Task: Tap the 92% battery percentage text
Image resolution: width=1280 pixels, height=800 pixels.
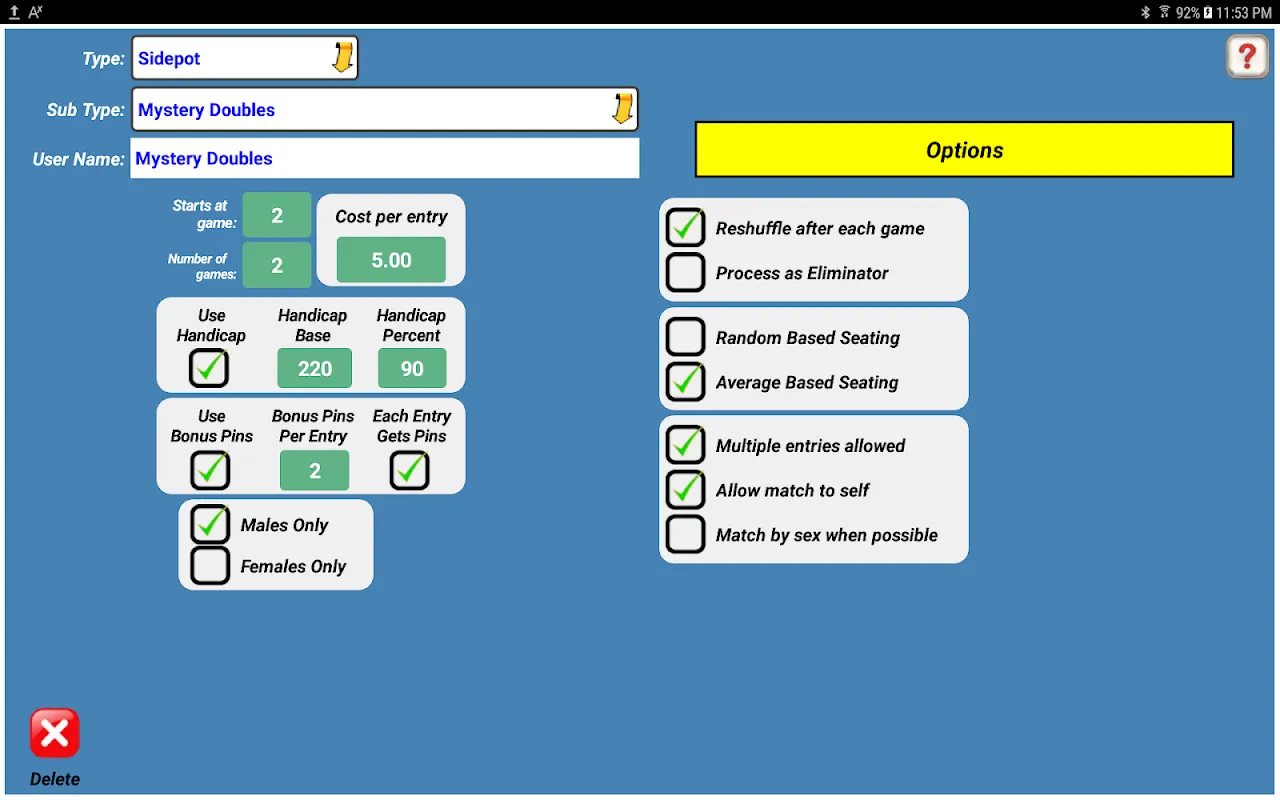Action: point(1187,13)
